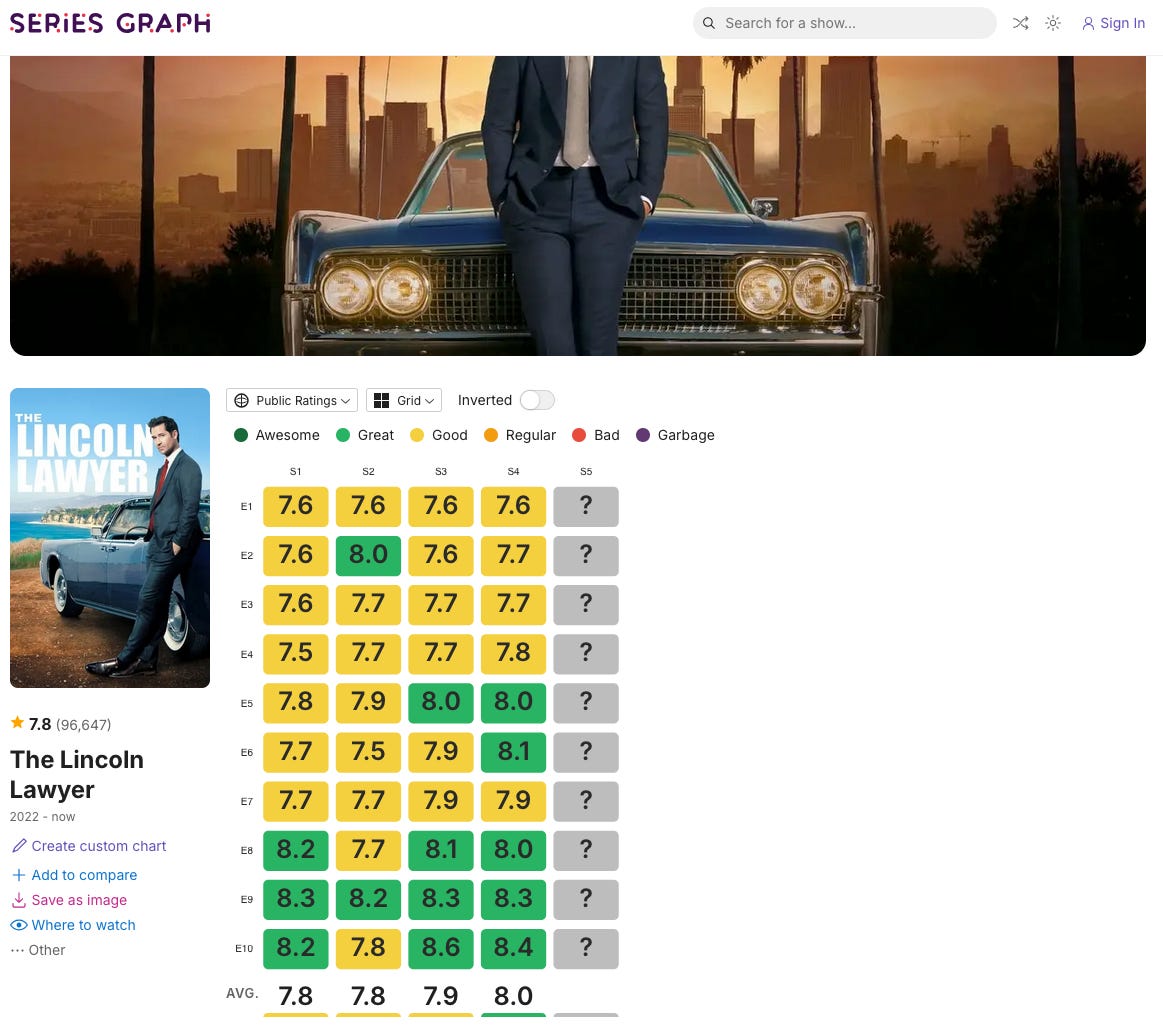Image resolution: width=1163 pixels, height=1026 pixels.
Task: Click the Awesome dark green legend dot
Action: click(x=241, y=435)
